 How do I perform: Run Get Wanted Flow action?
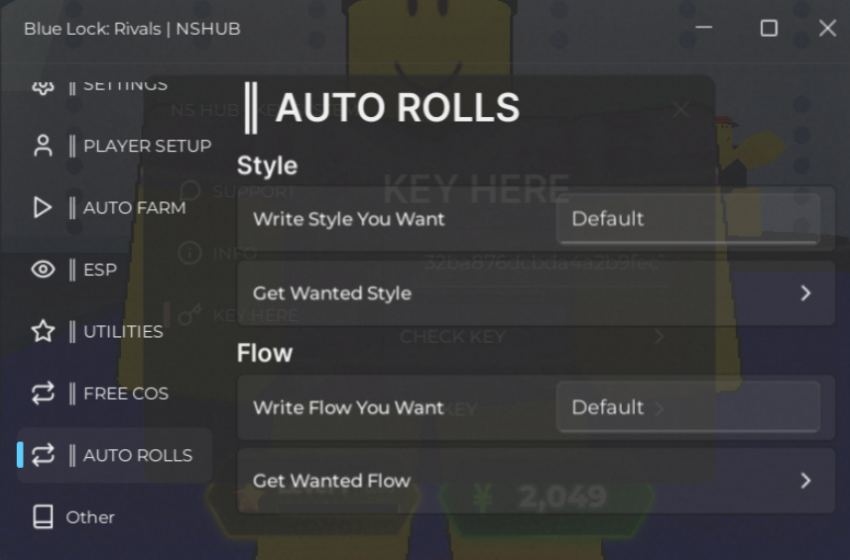tap(536, 481)
